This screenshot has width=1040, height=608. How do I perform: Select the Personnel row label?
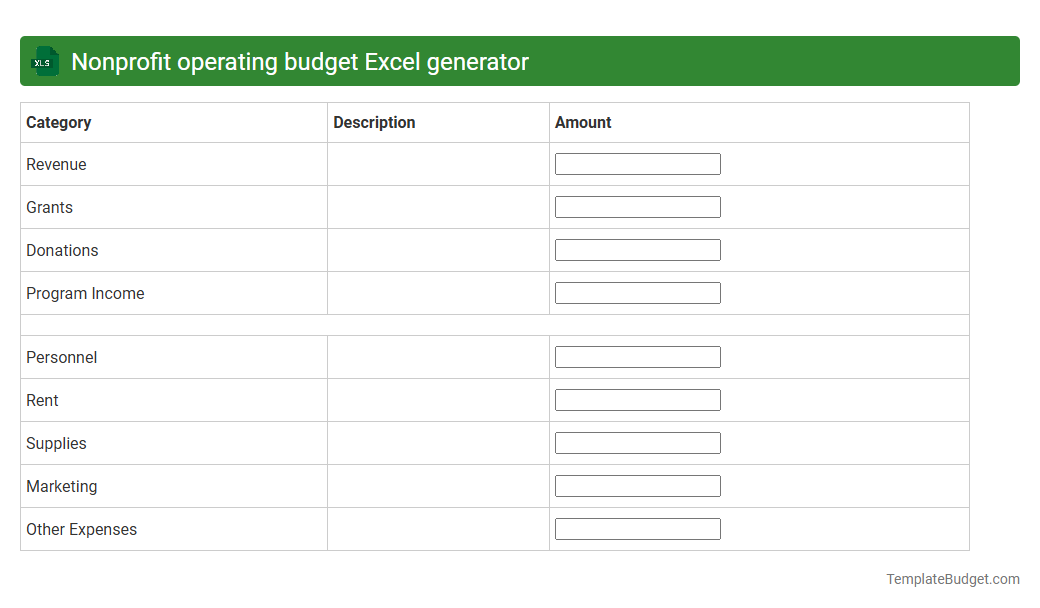point(61,357)
